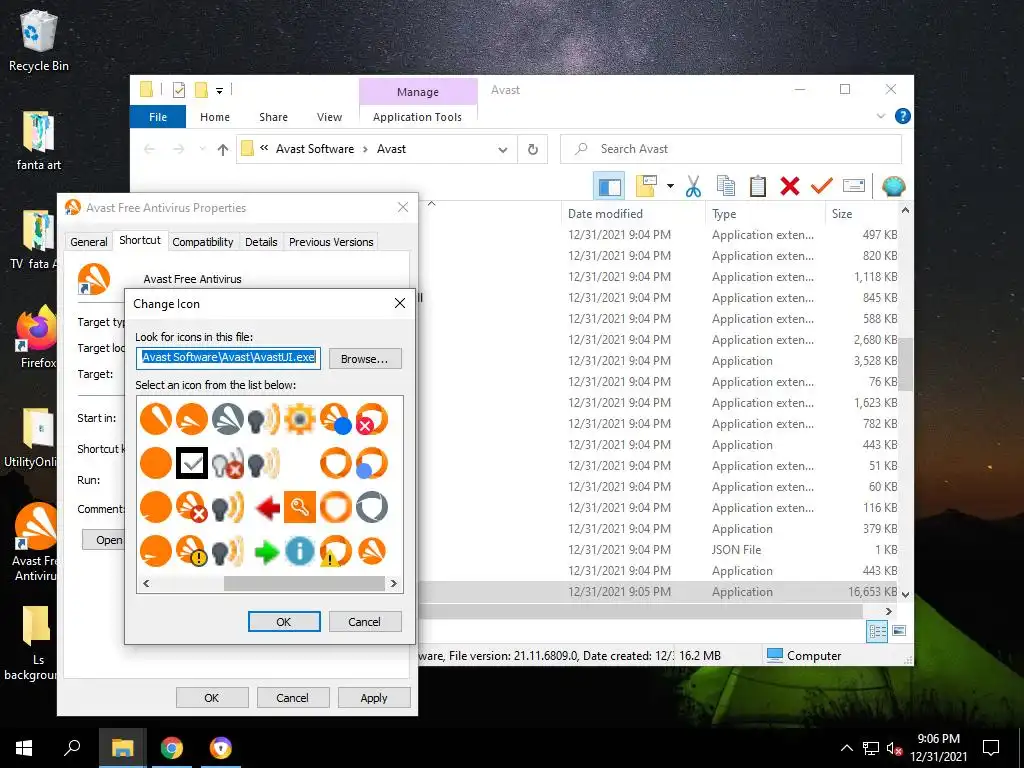Select the row sized 16,653 KB
The height and width of the screenshot is (768, 1024).
660,592
